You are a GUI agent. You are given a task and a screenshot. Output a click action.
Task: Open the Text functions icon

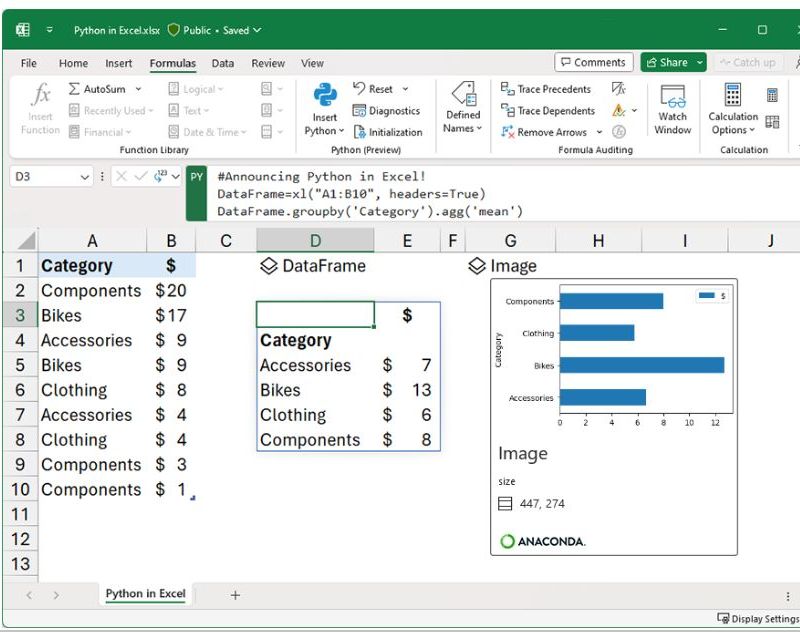(173, 110)
